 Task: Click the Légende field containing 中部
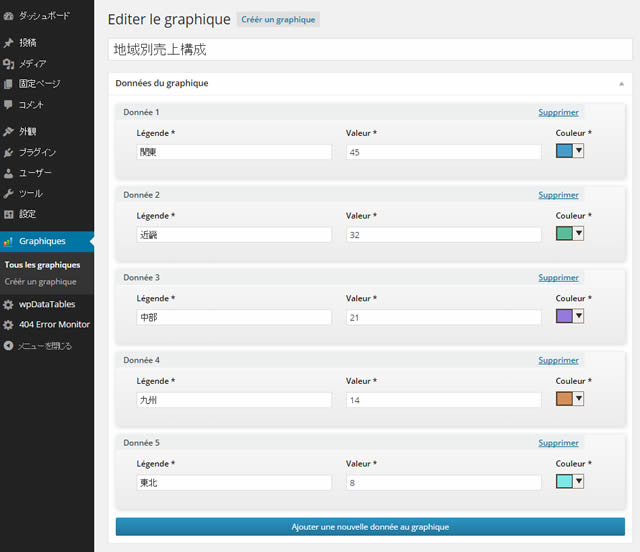234,318
